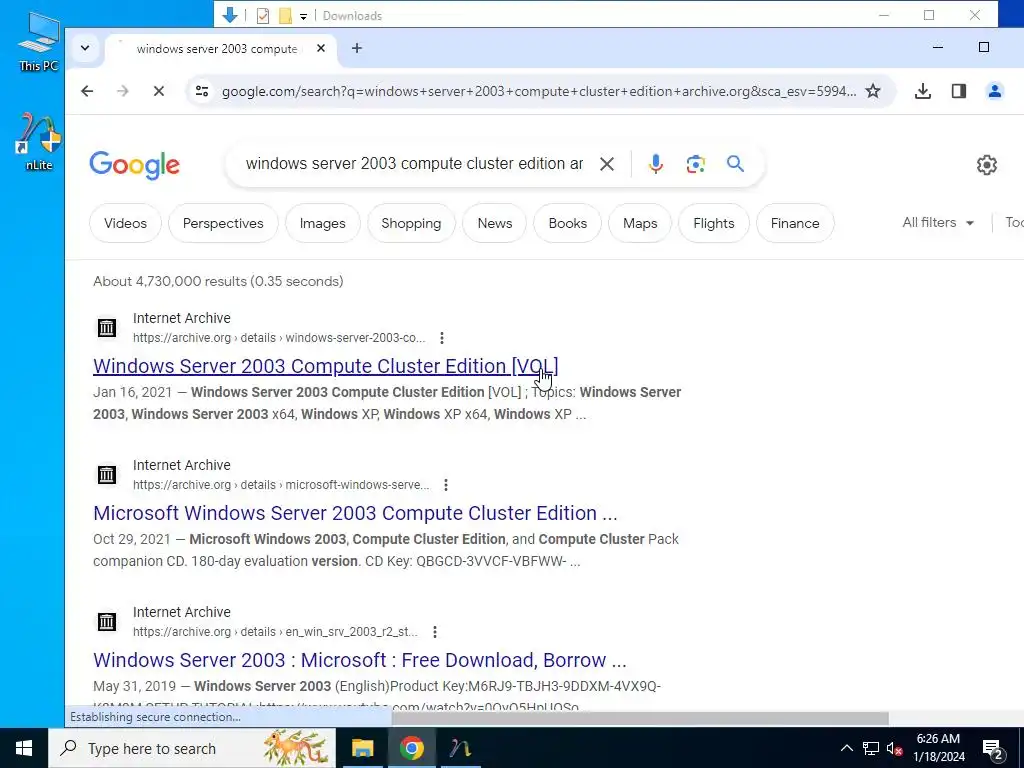Open the tab search dropdown

85,48
